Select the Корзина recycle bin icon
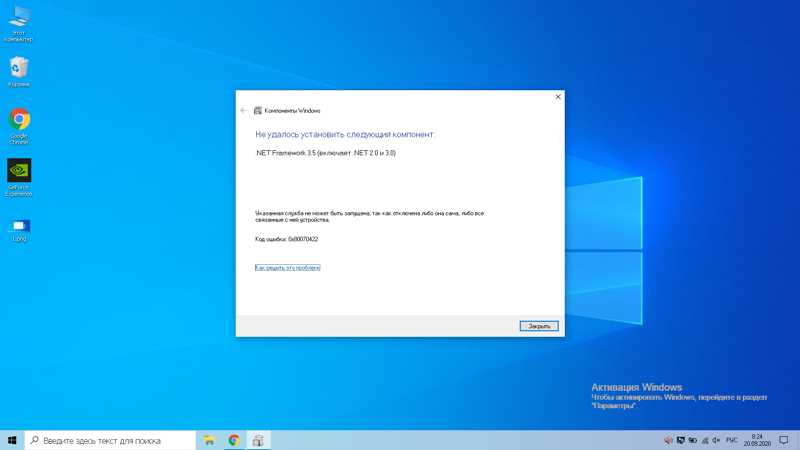This screenshot has width=800, height=450. click(19, 71)
